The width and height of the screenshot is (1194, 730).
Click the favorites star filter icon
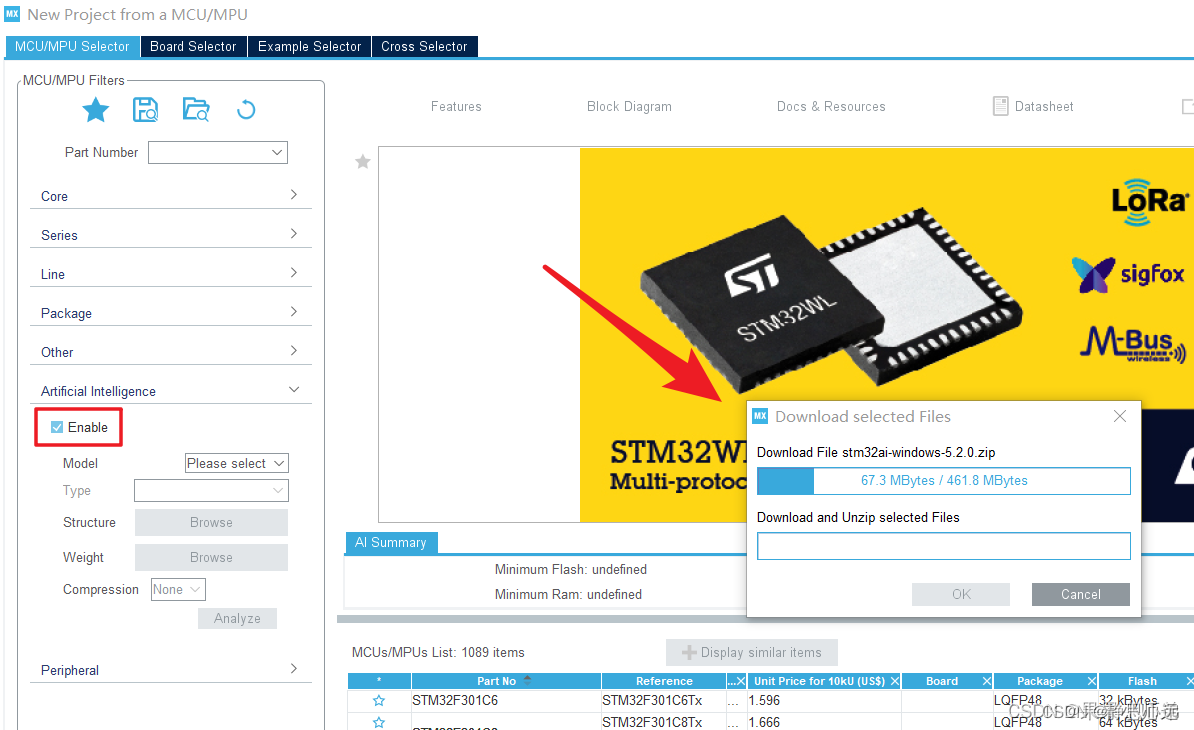95,110
